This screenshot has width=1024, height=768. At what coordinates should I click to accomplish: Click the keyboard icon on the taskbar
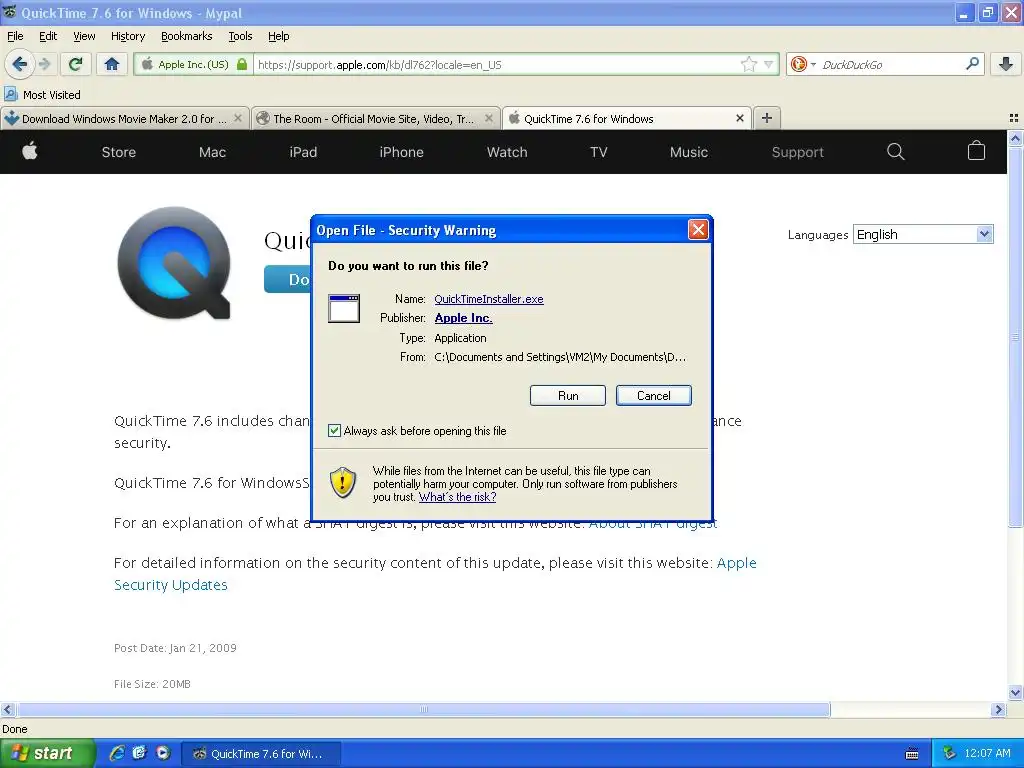912,754
